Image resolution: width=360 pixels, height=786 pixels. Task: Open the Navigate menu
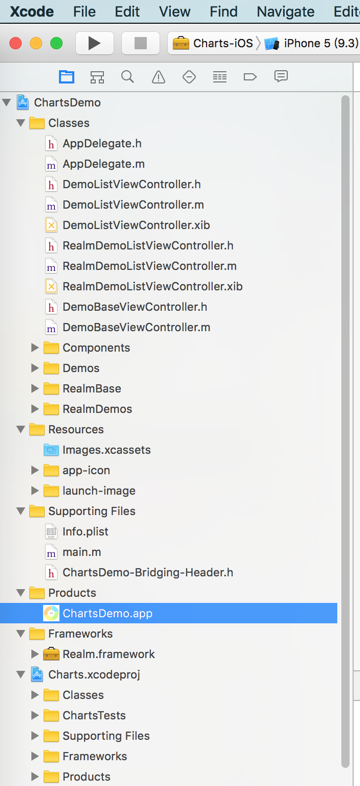[x=285, y=12]
